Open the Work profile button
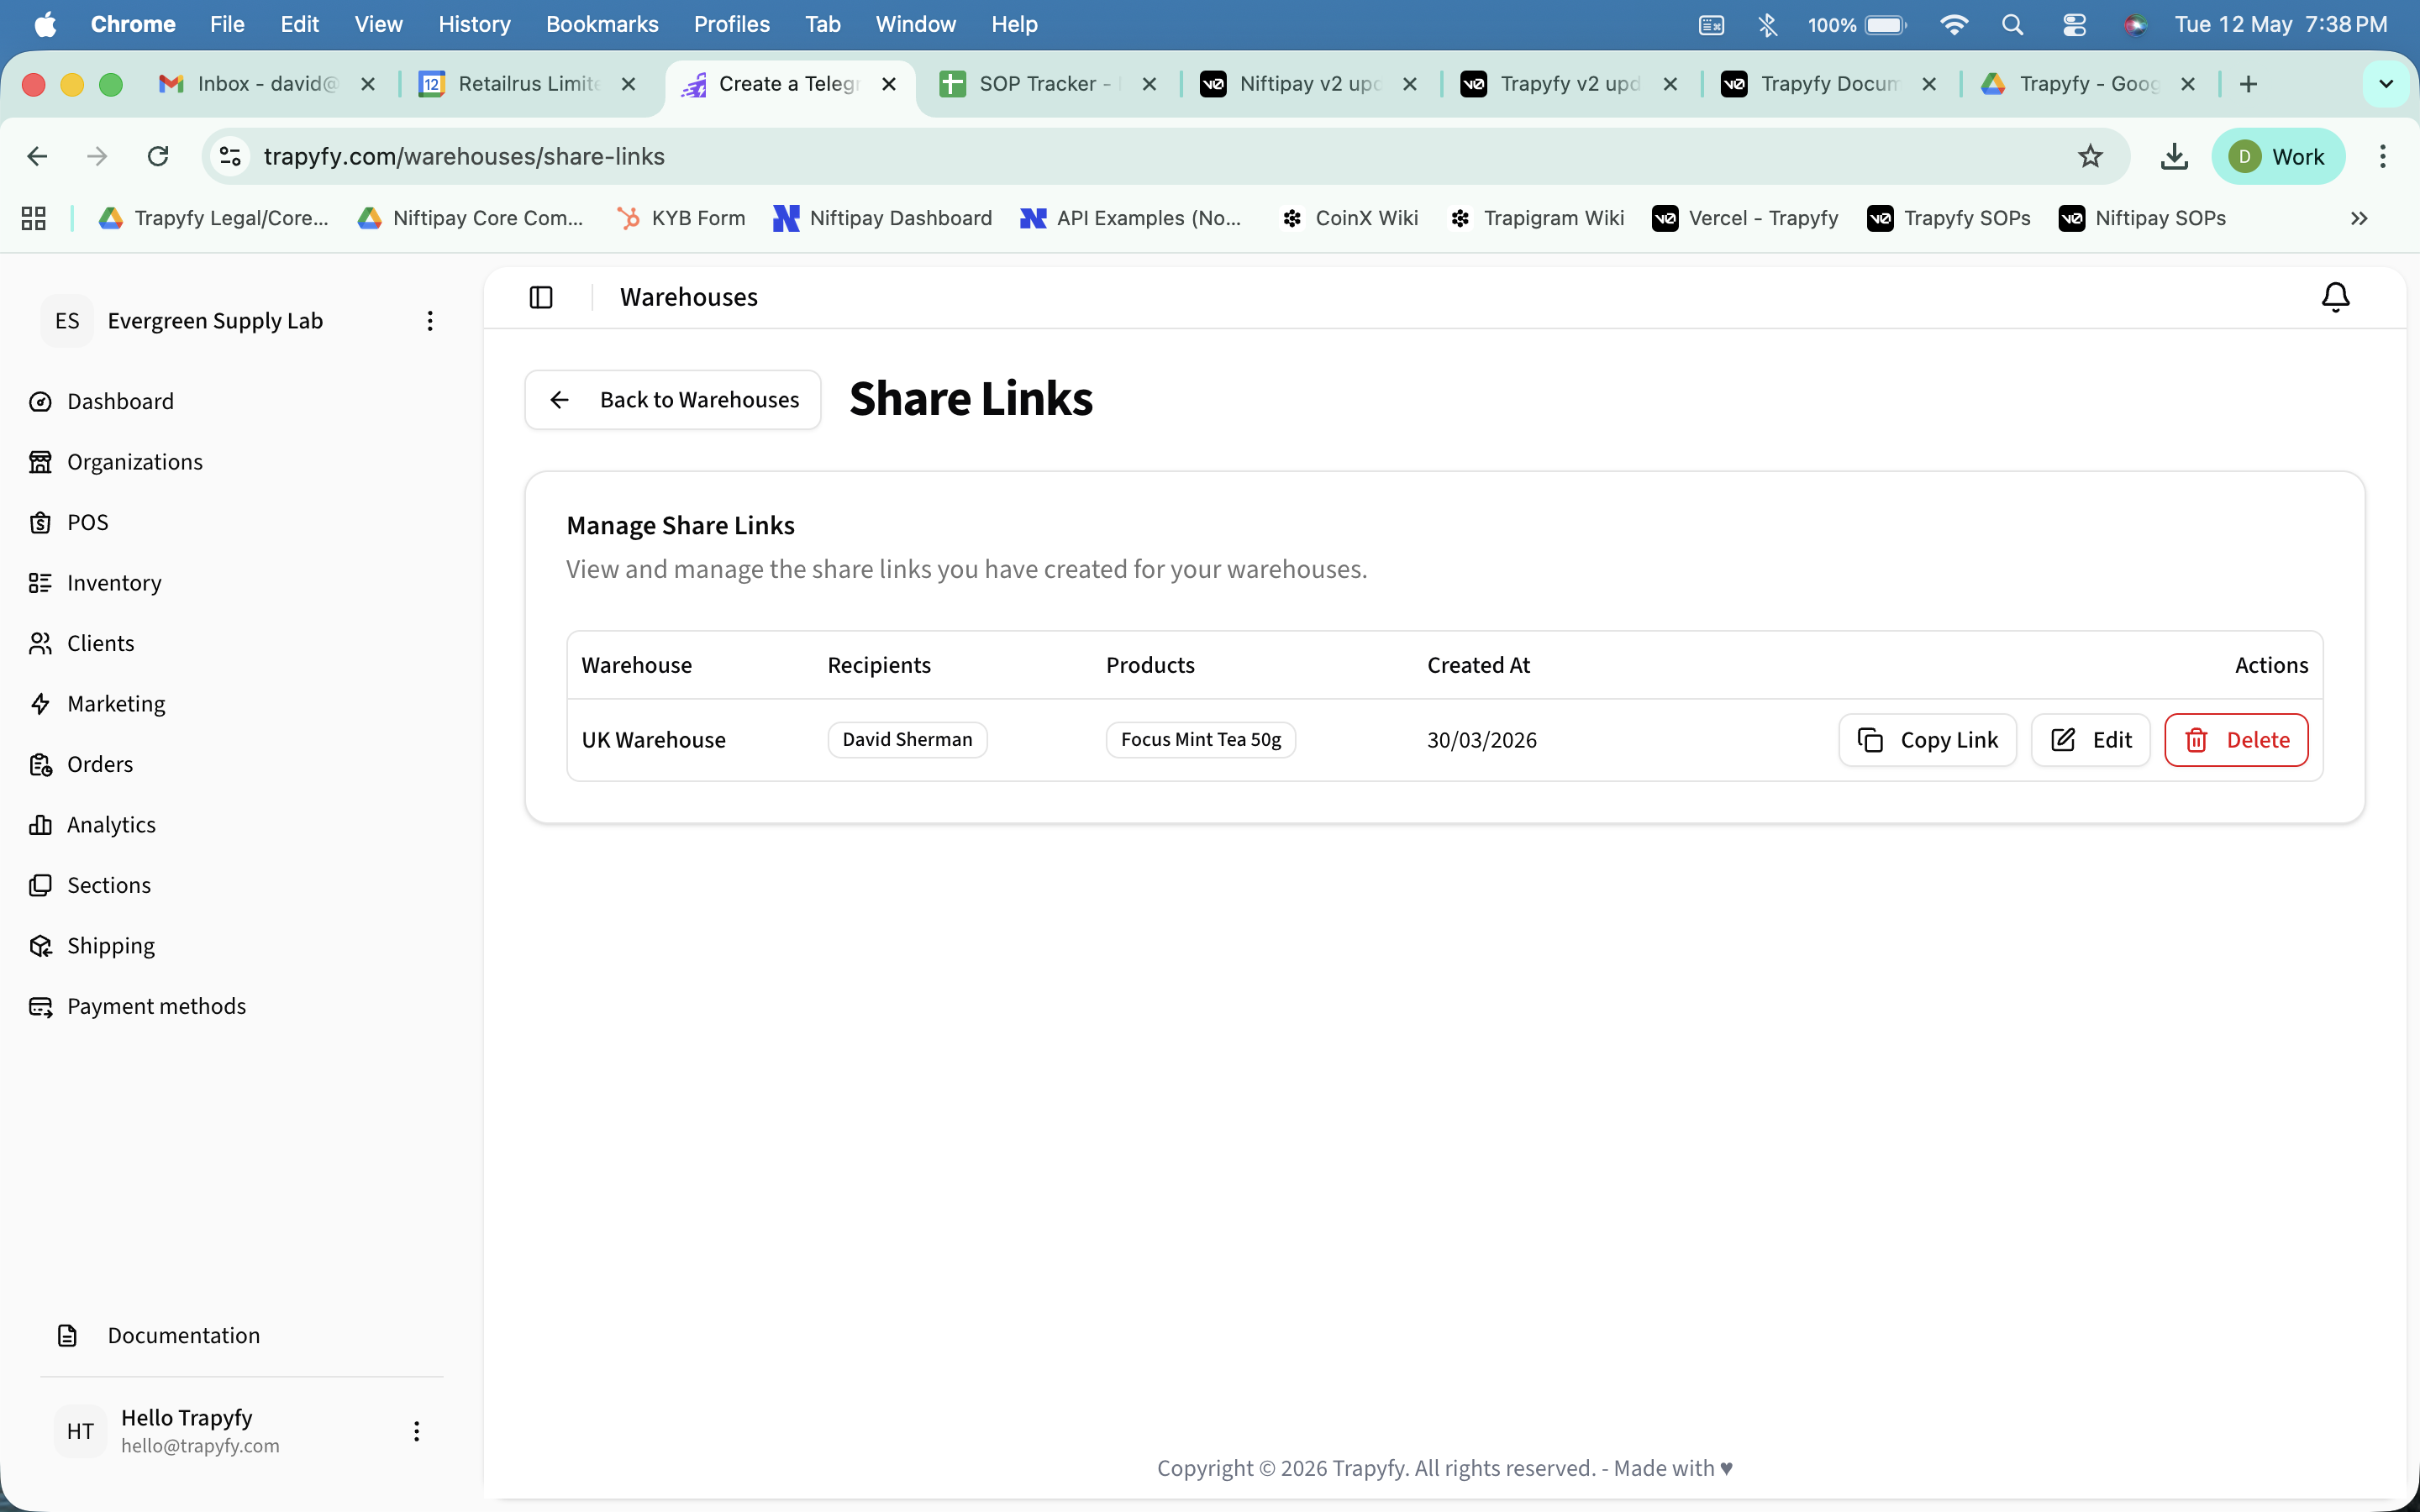This screenshot has height=1512, width=2420. pyautogui.click(x=2277, y=156)
